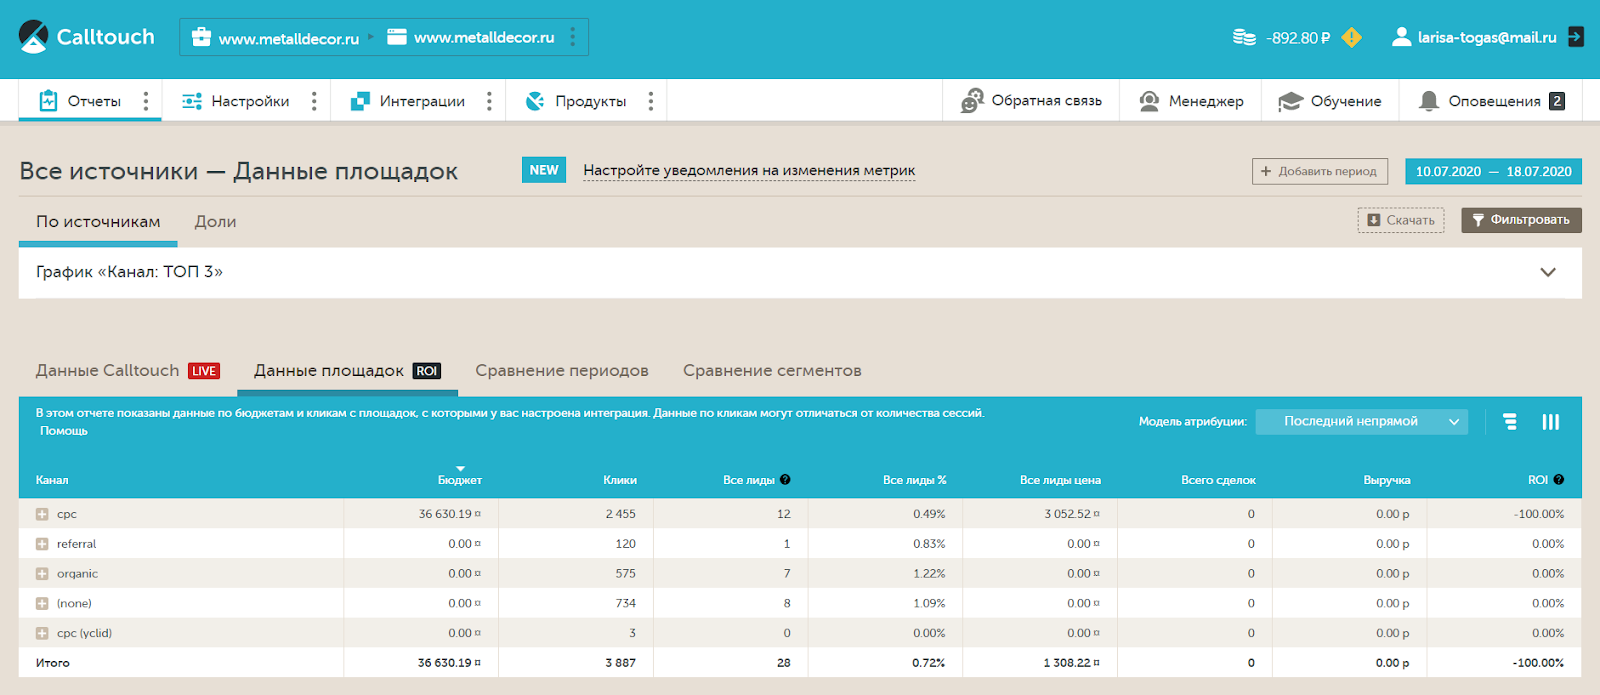This screenshot has width=1600, height=695.
Task: Click the Фильтровать button
Action: point(1520,220)
